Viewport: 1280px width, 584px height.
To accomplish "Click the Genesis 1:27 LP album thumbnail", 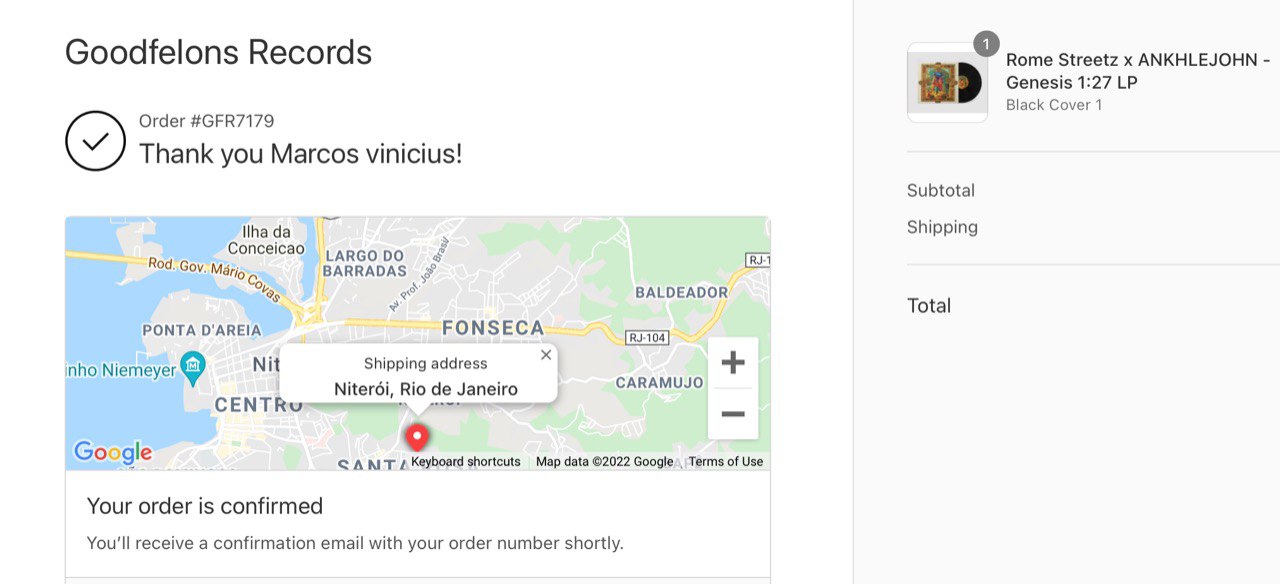I will [x=947, y=82].
